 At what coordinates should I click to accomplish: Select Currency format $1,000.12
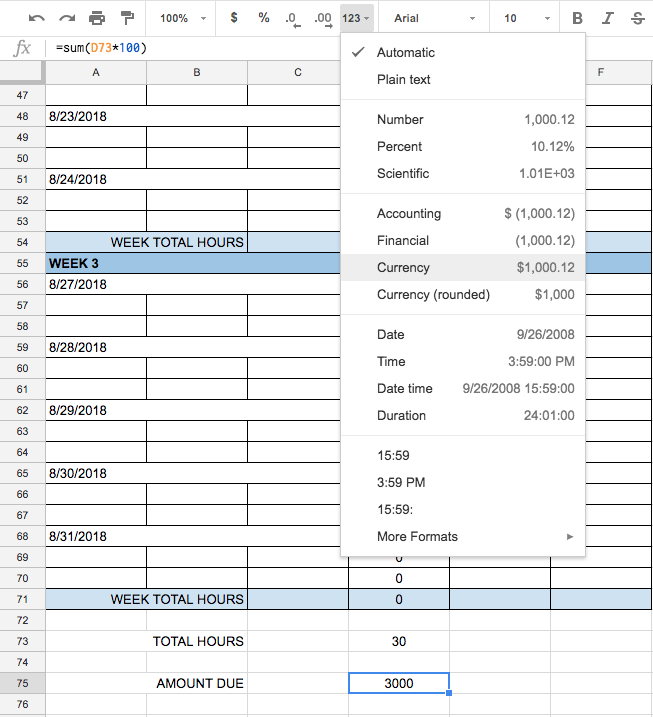(x=463, y=268)
